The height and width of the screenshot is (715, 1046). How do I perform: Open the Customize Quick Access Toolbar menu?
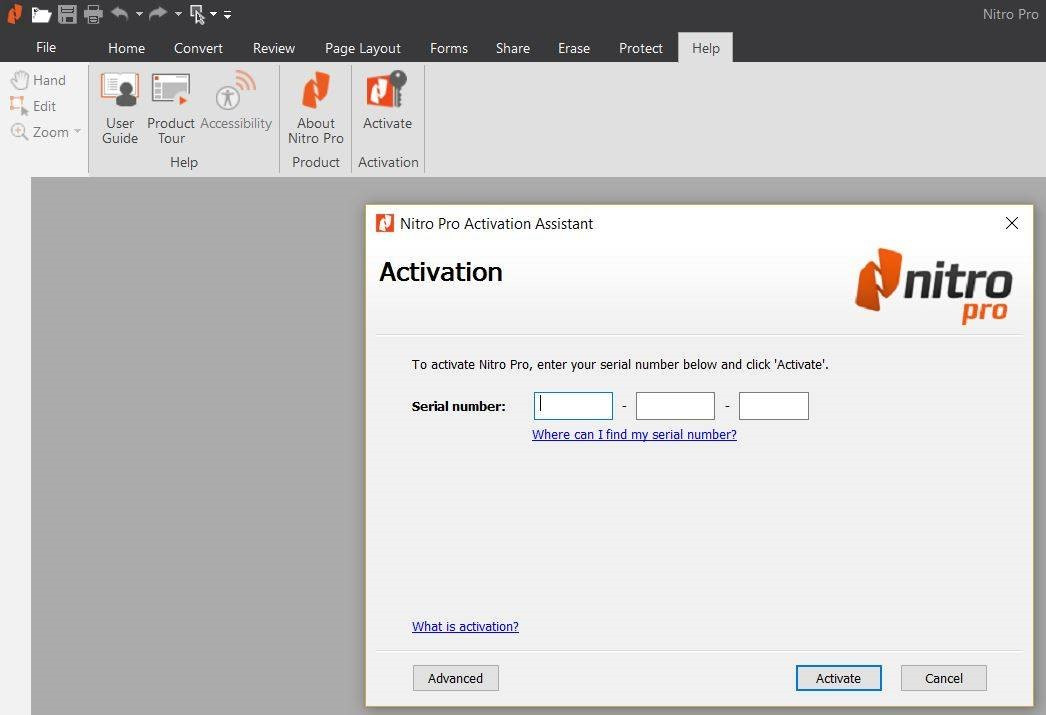click(227, 14)
